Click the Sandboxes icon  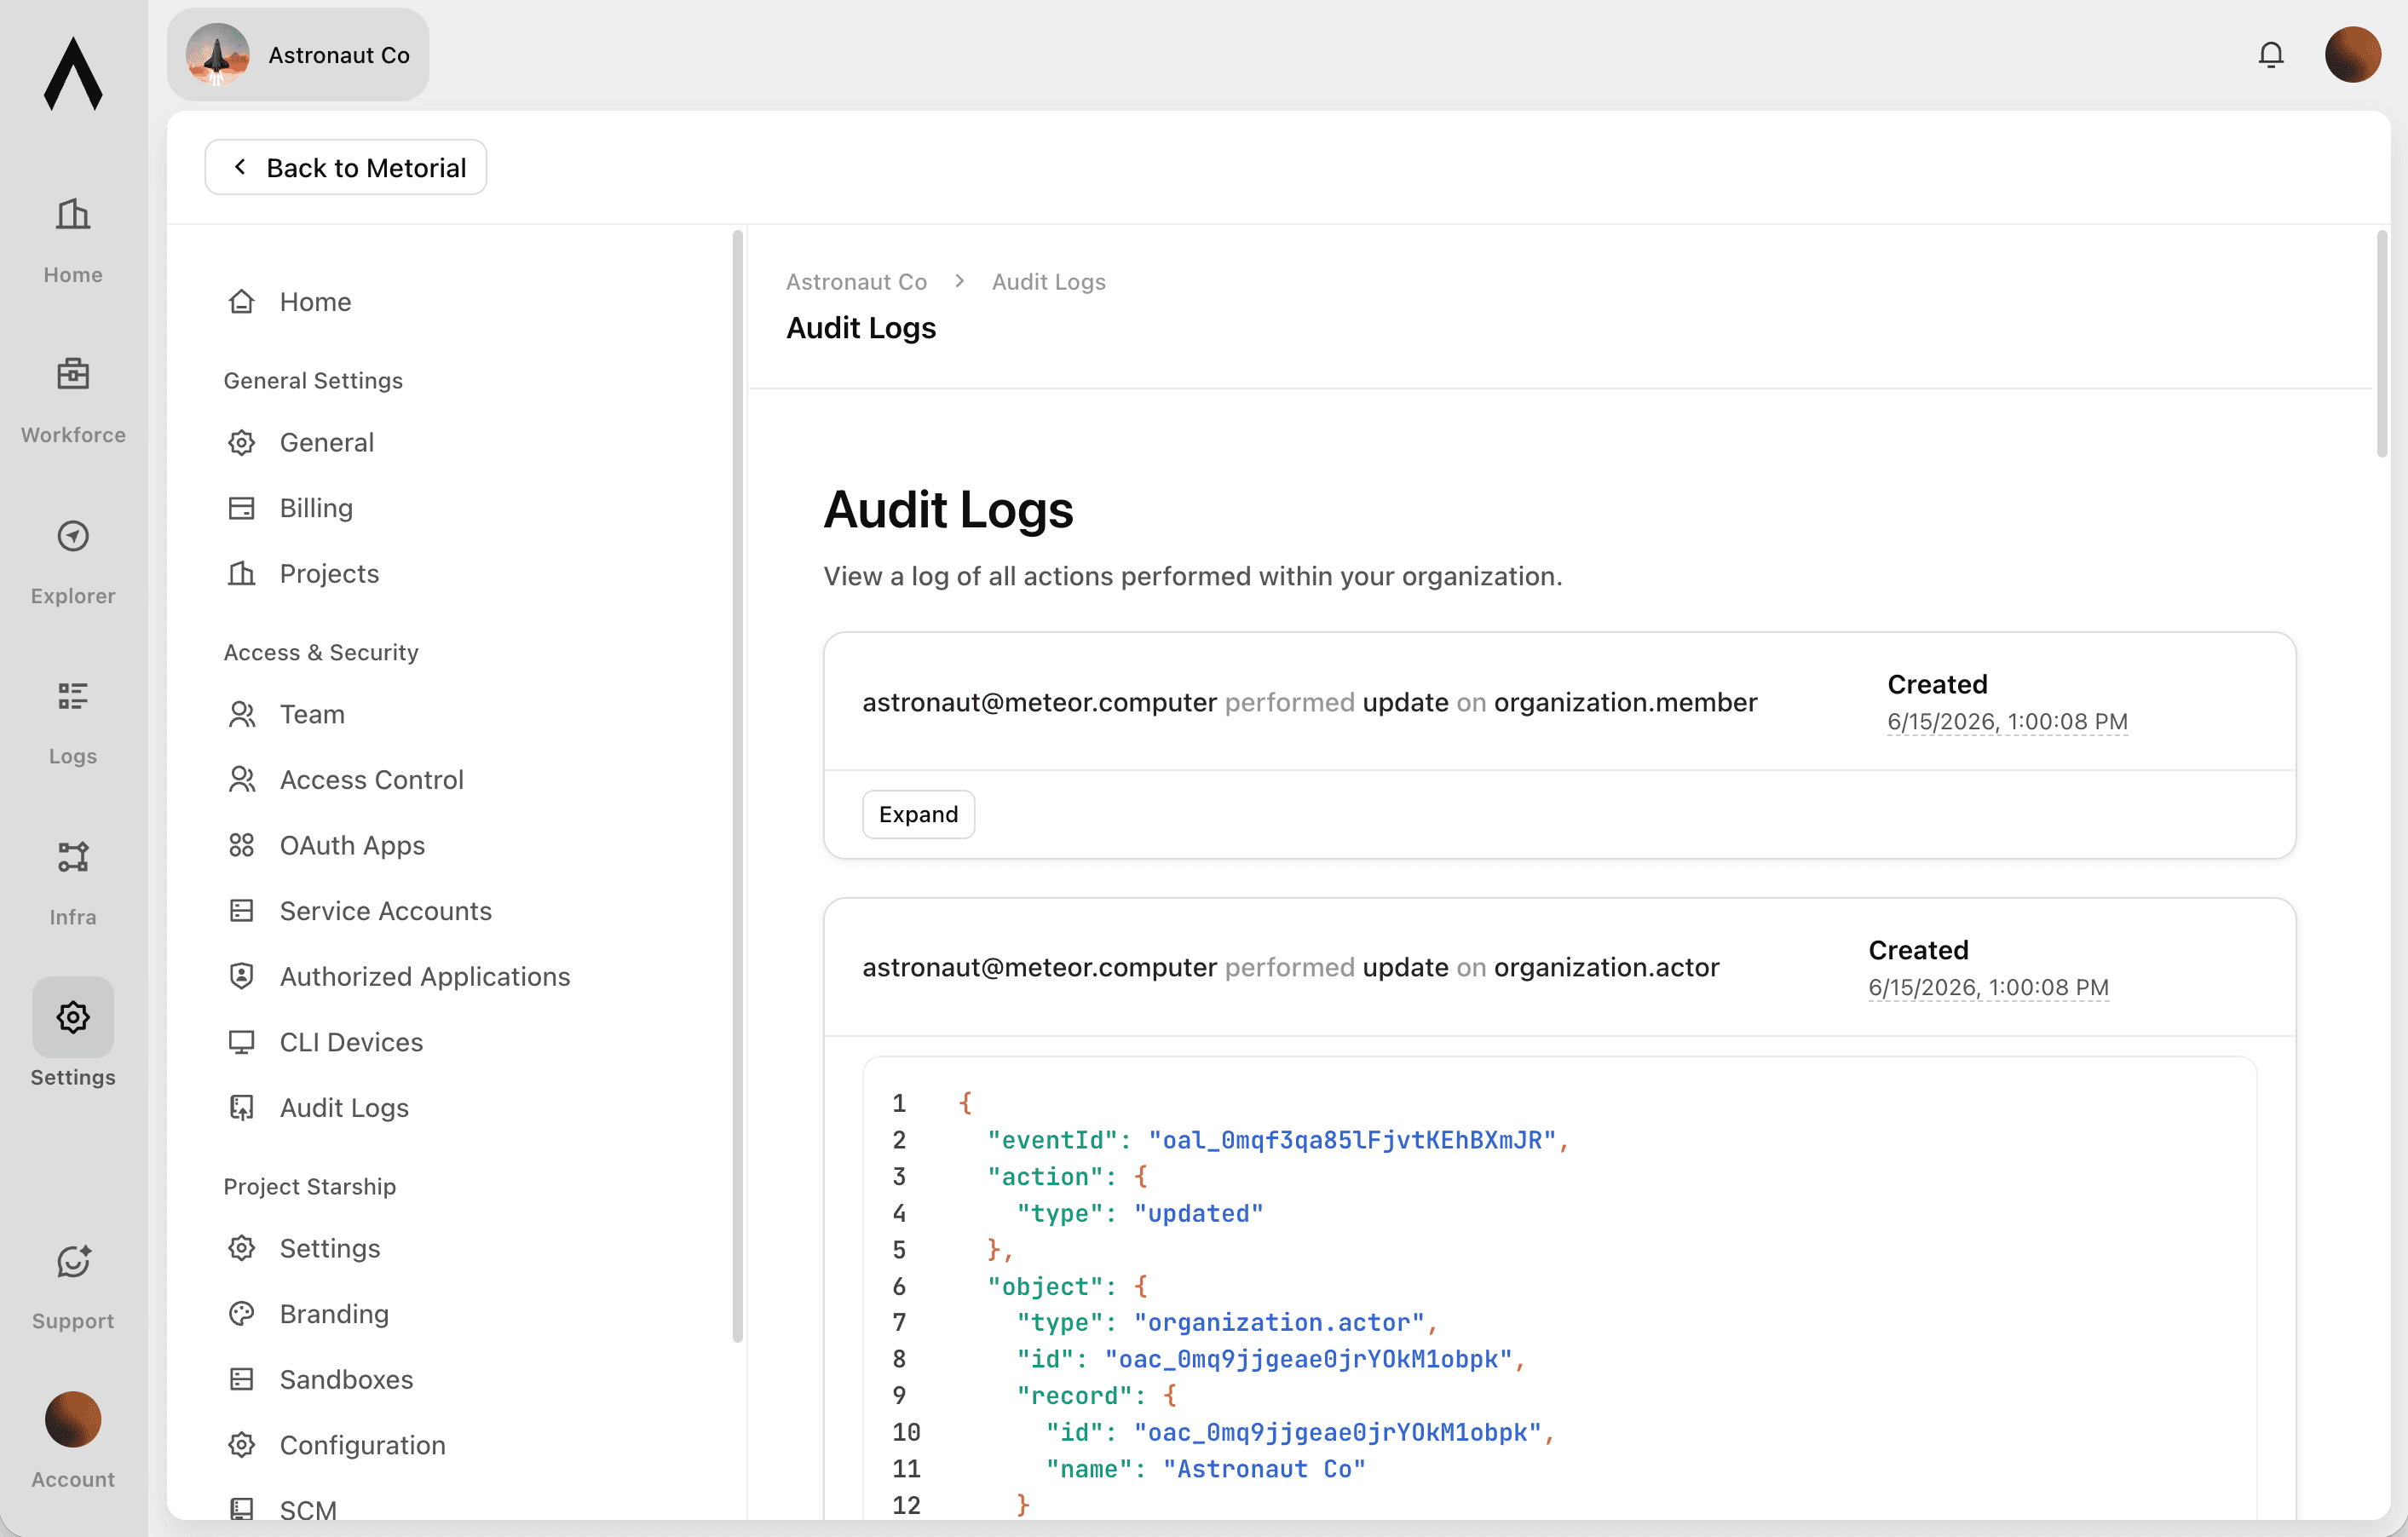[242, 1380]
